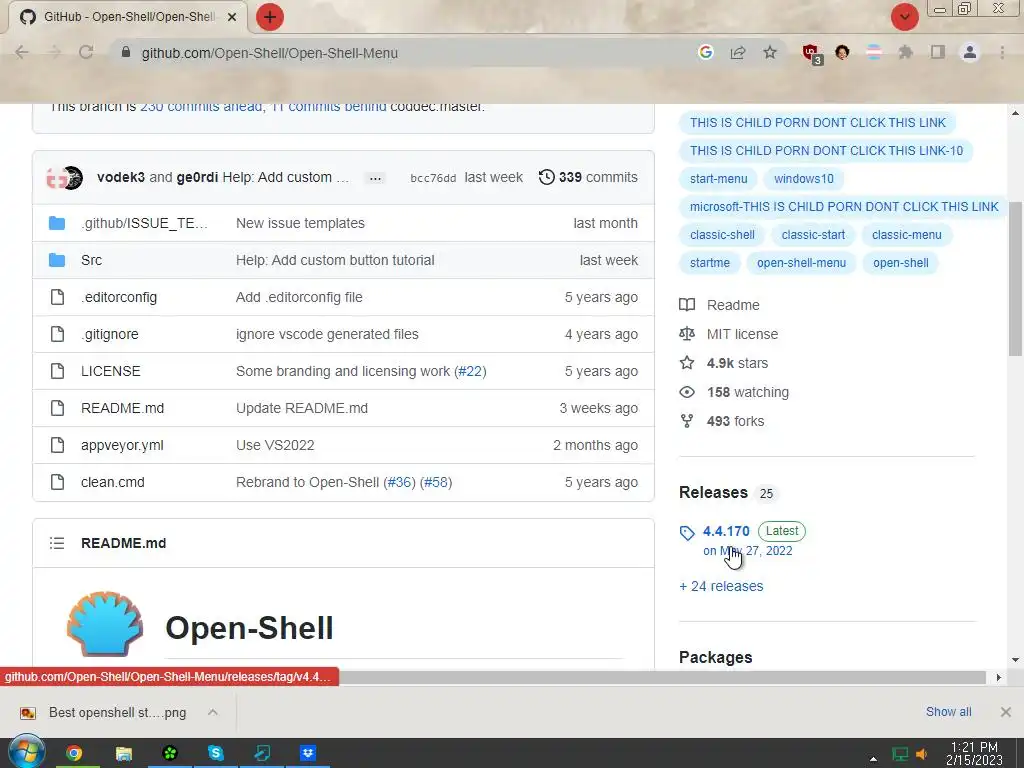Open the .github/ISSUE_TE... folder
Screen dimensions: 1024x768
pyautogui.click(x=144, y=223)
